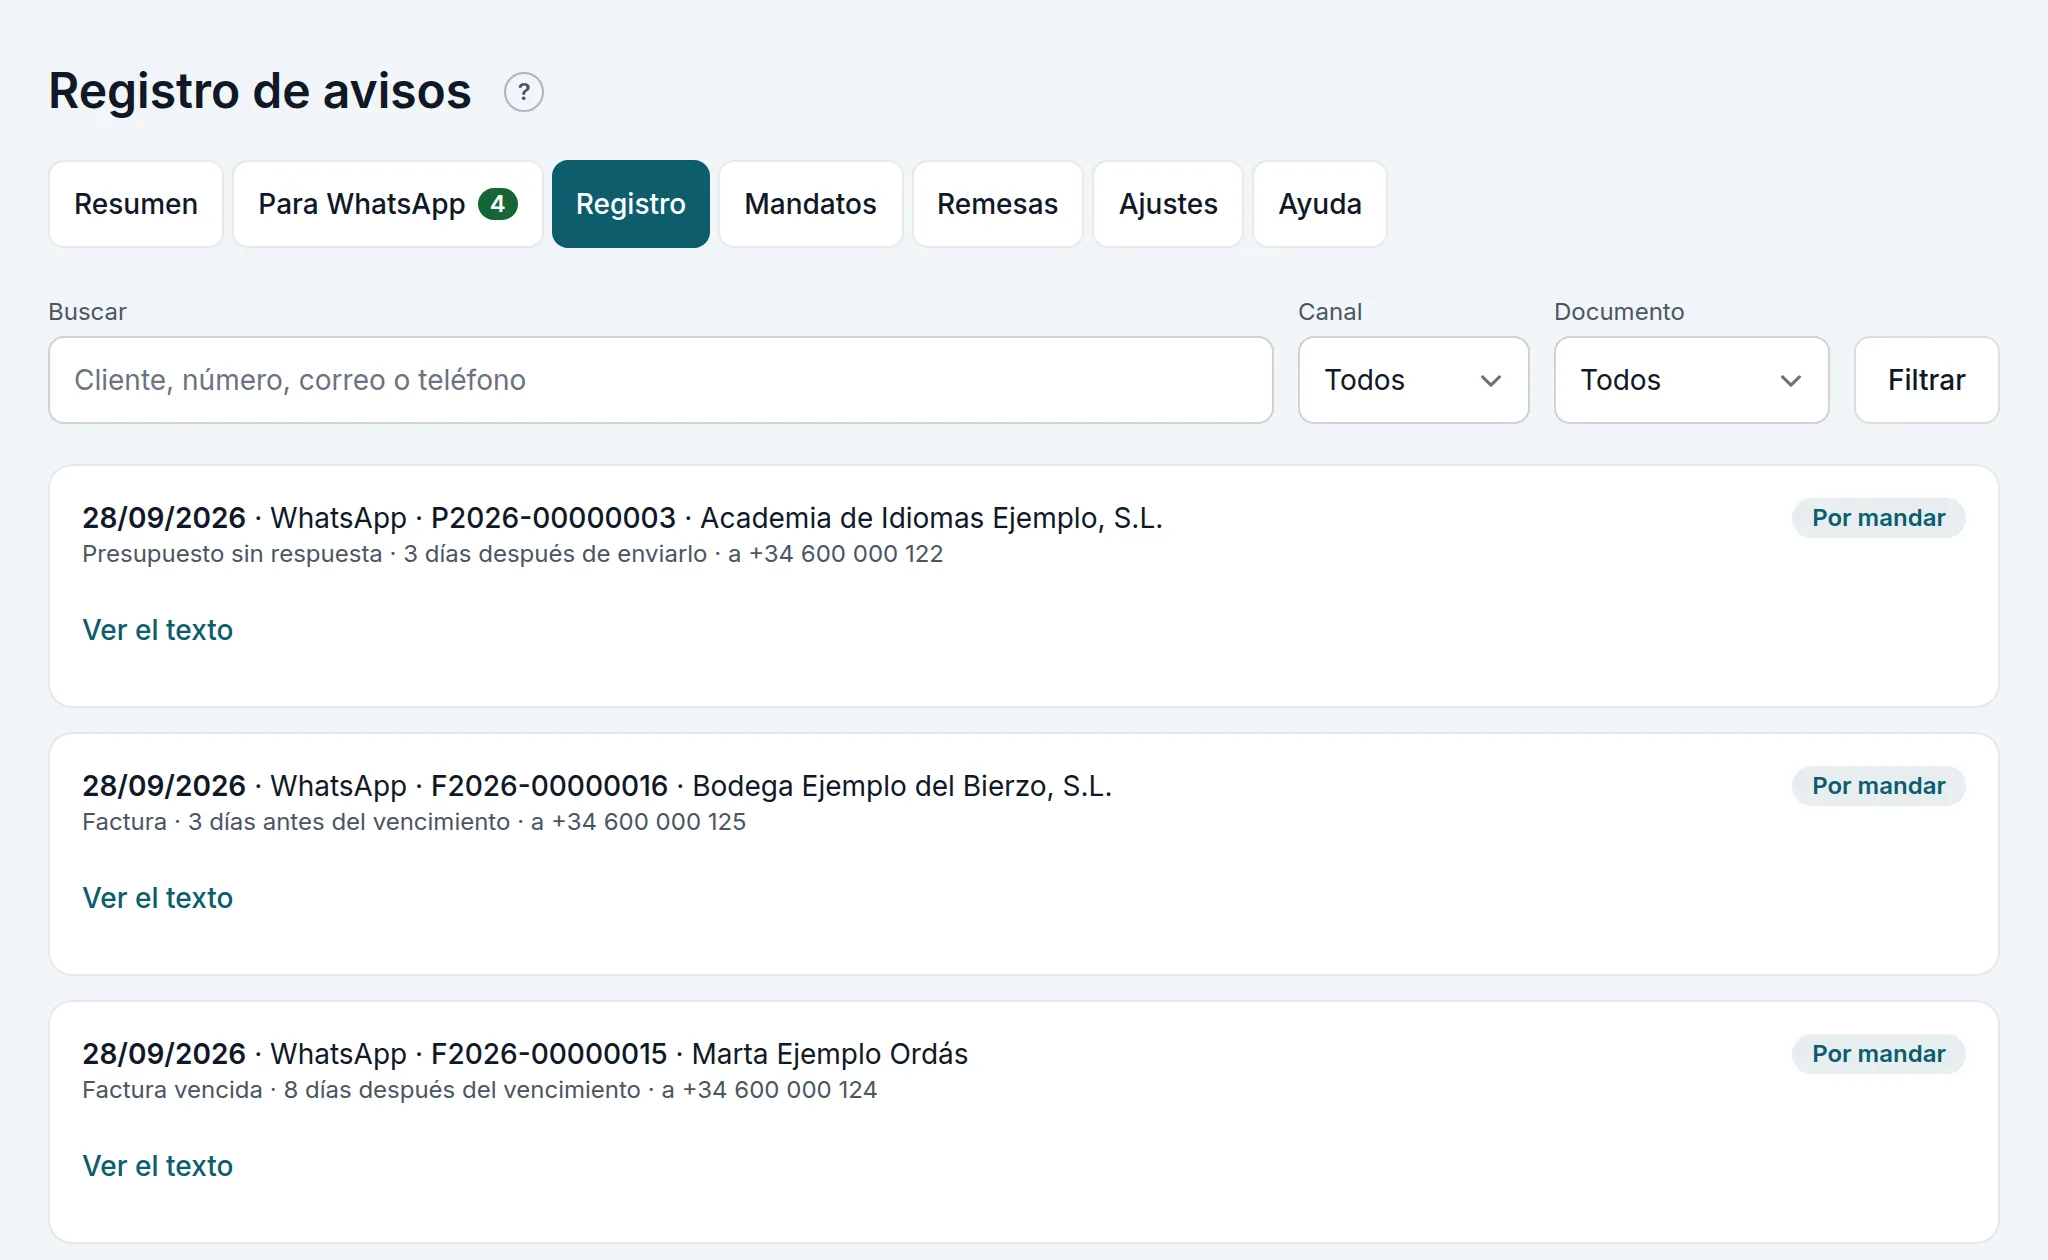The height and width of the screenshot is (1260, 2048).
Task: Click Por mandar badge on F2026-00000015
Action: (1879, 1054)
